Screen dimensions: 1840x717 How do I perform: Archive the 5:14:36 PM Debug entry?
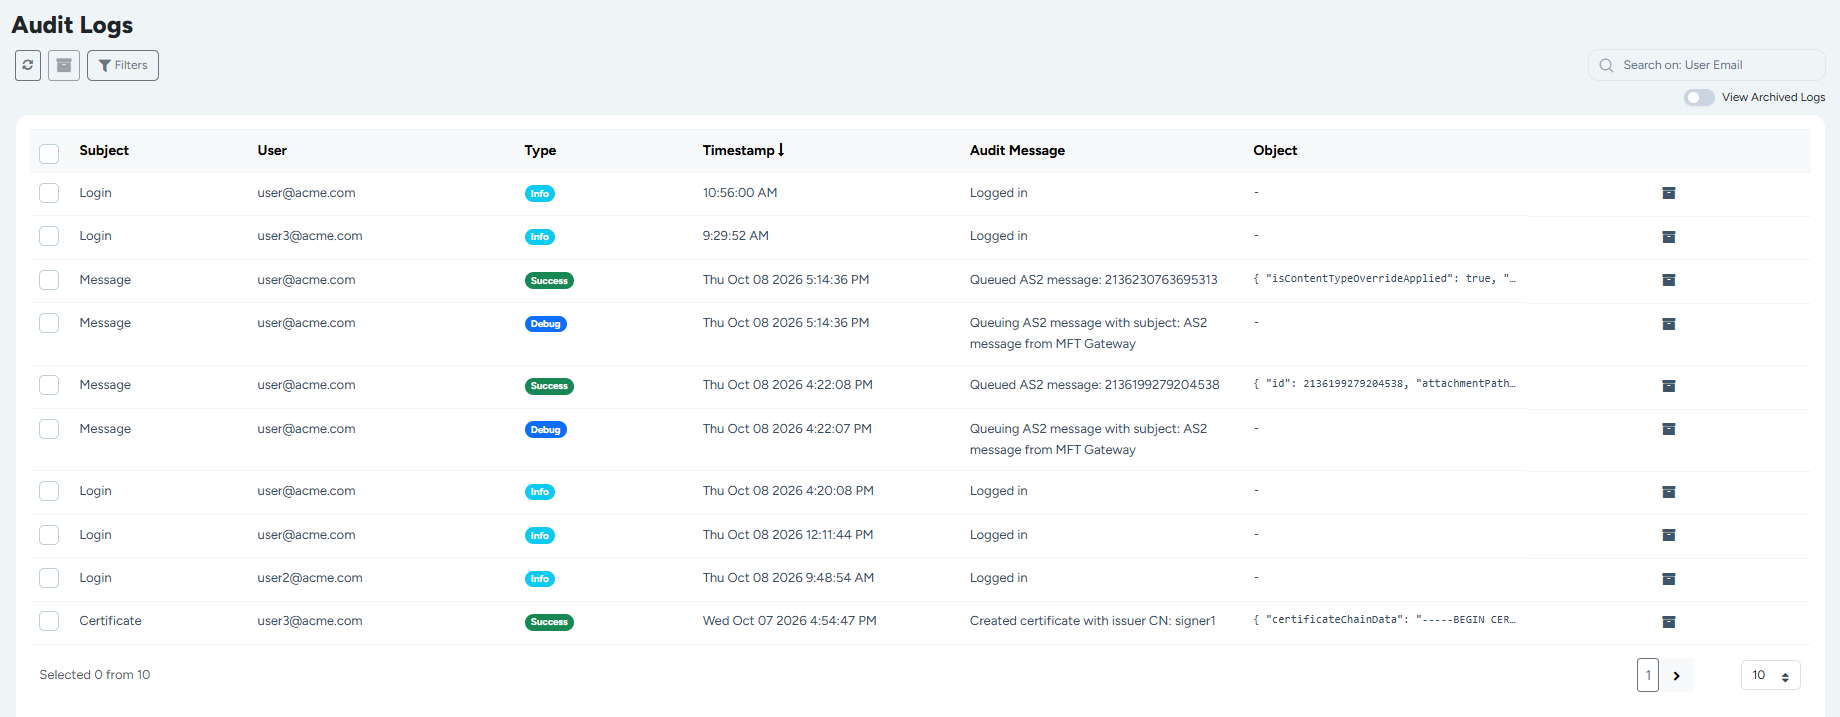pyautogui.click(x=1669, y=324)
